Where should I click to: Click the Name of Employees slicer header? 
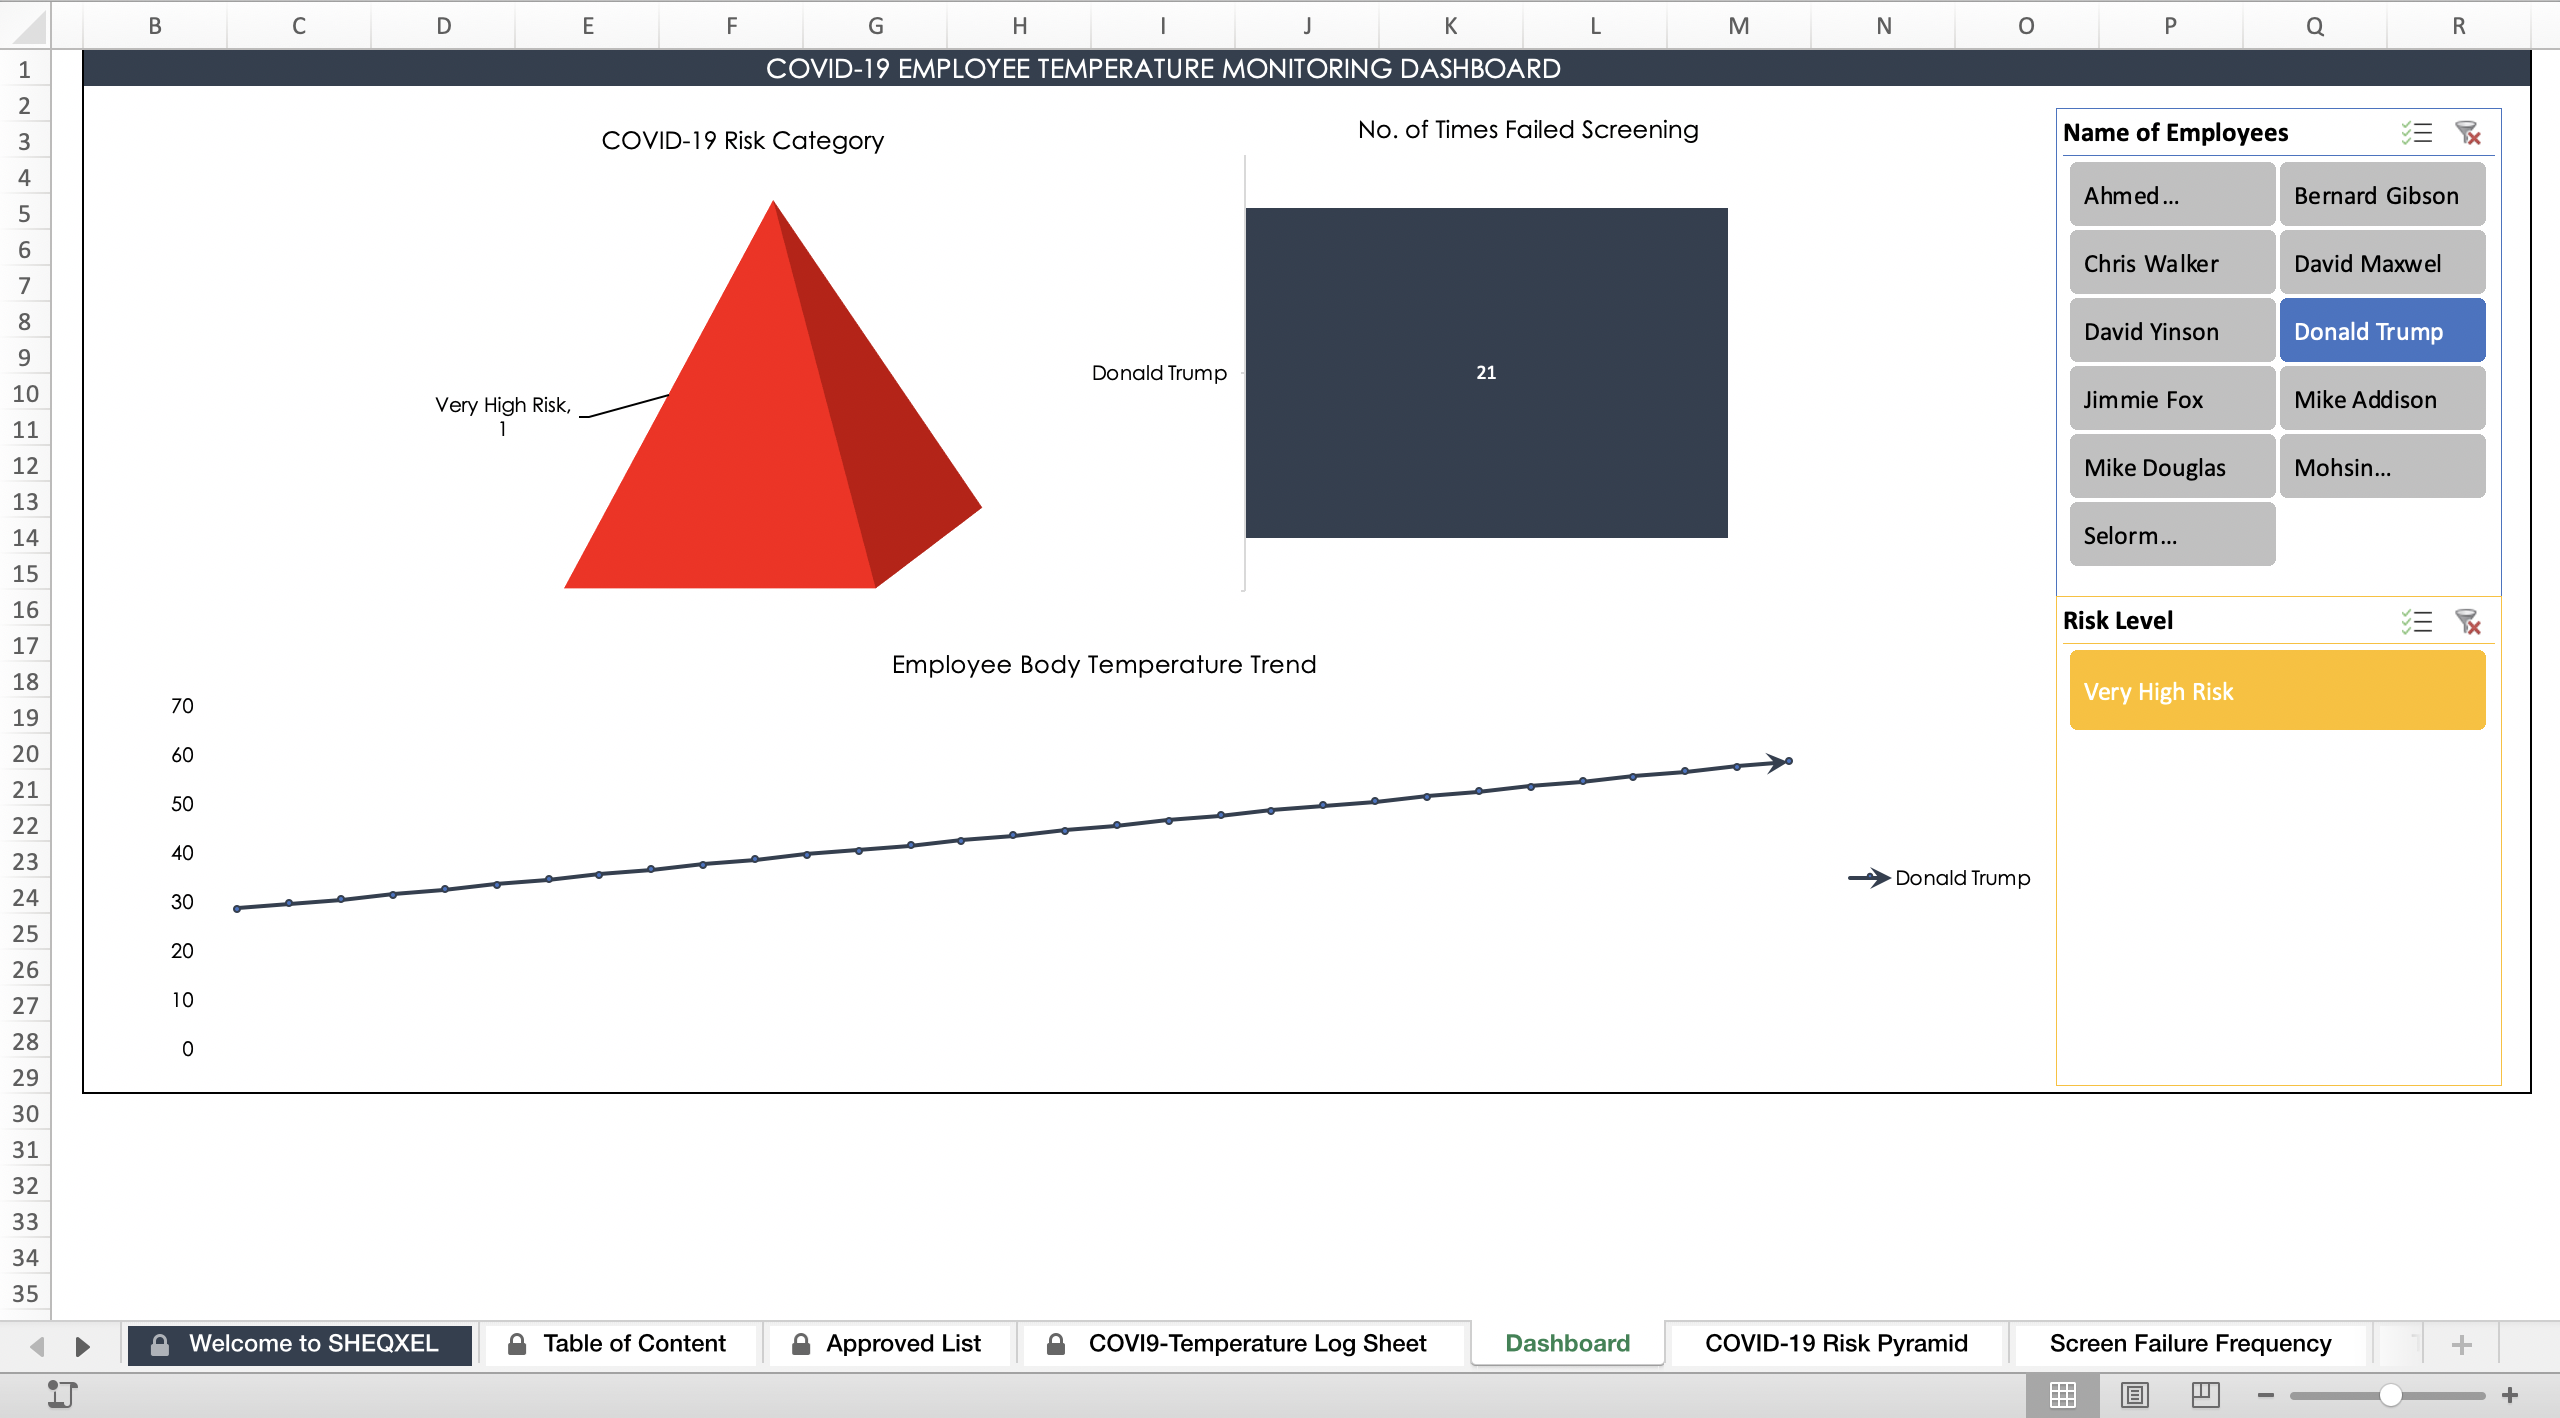click(2175, 132)
